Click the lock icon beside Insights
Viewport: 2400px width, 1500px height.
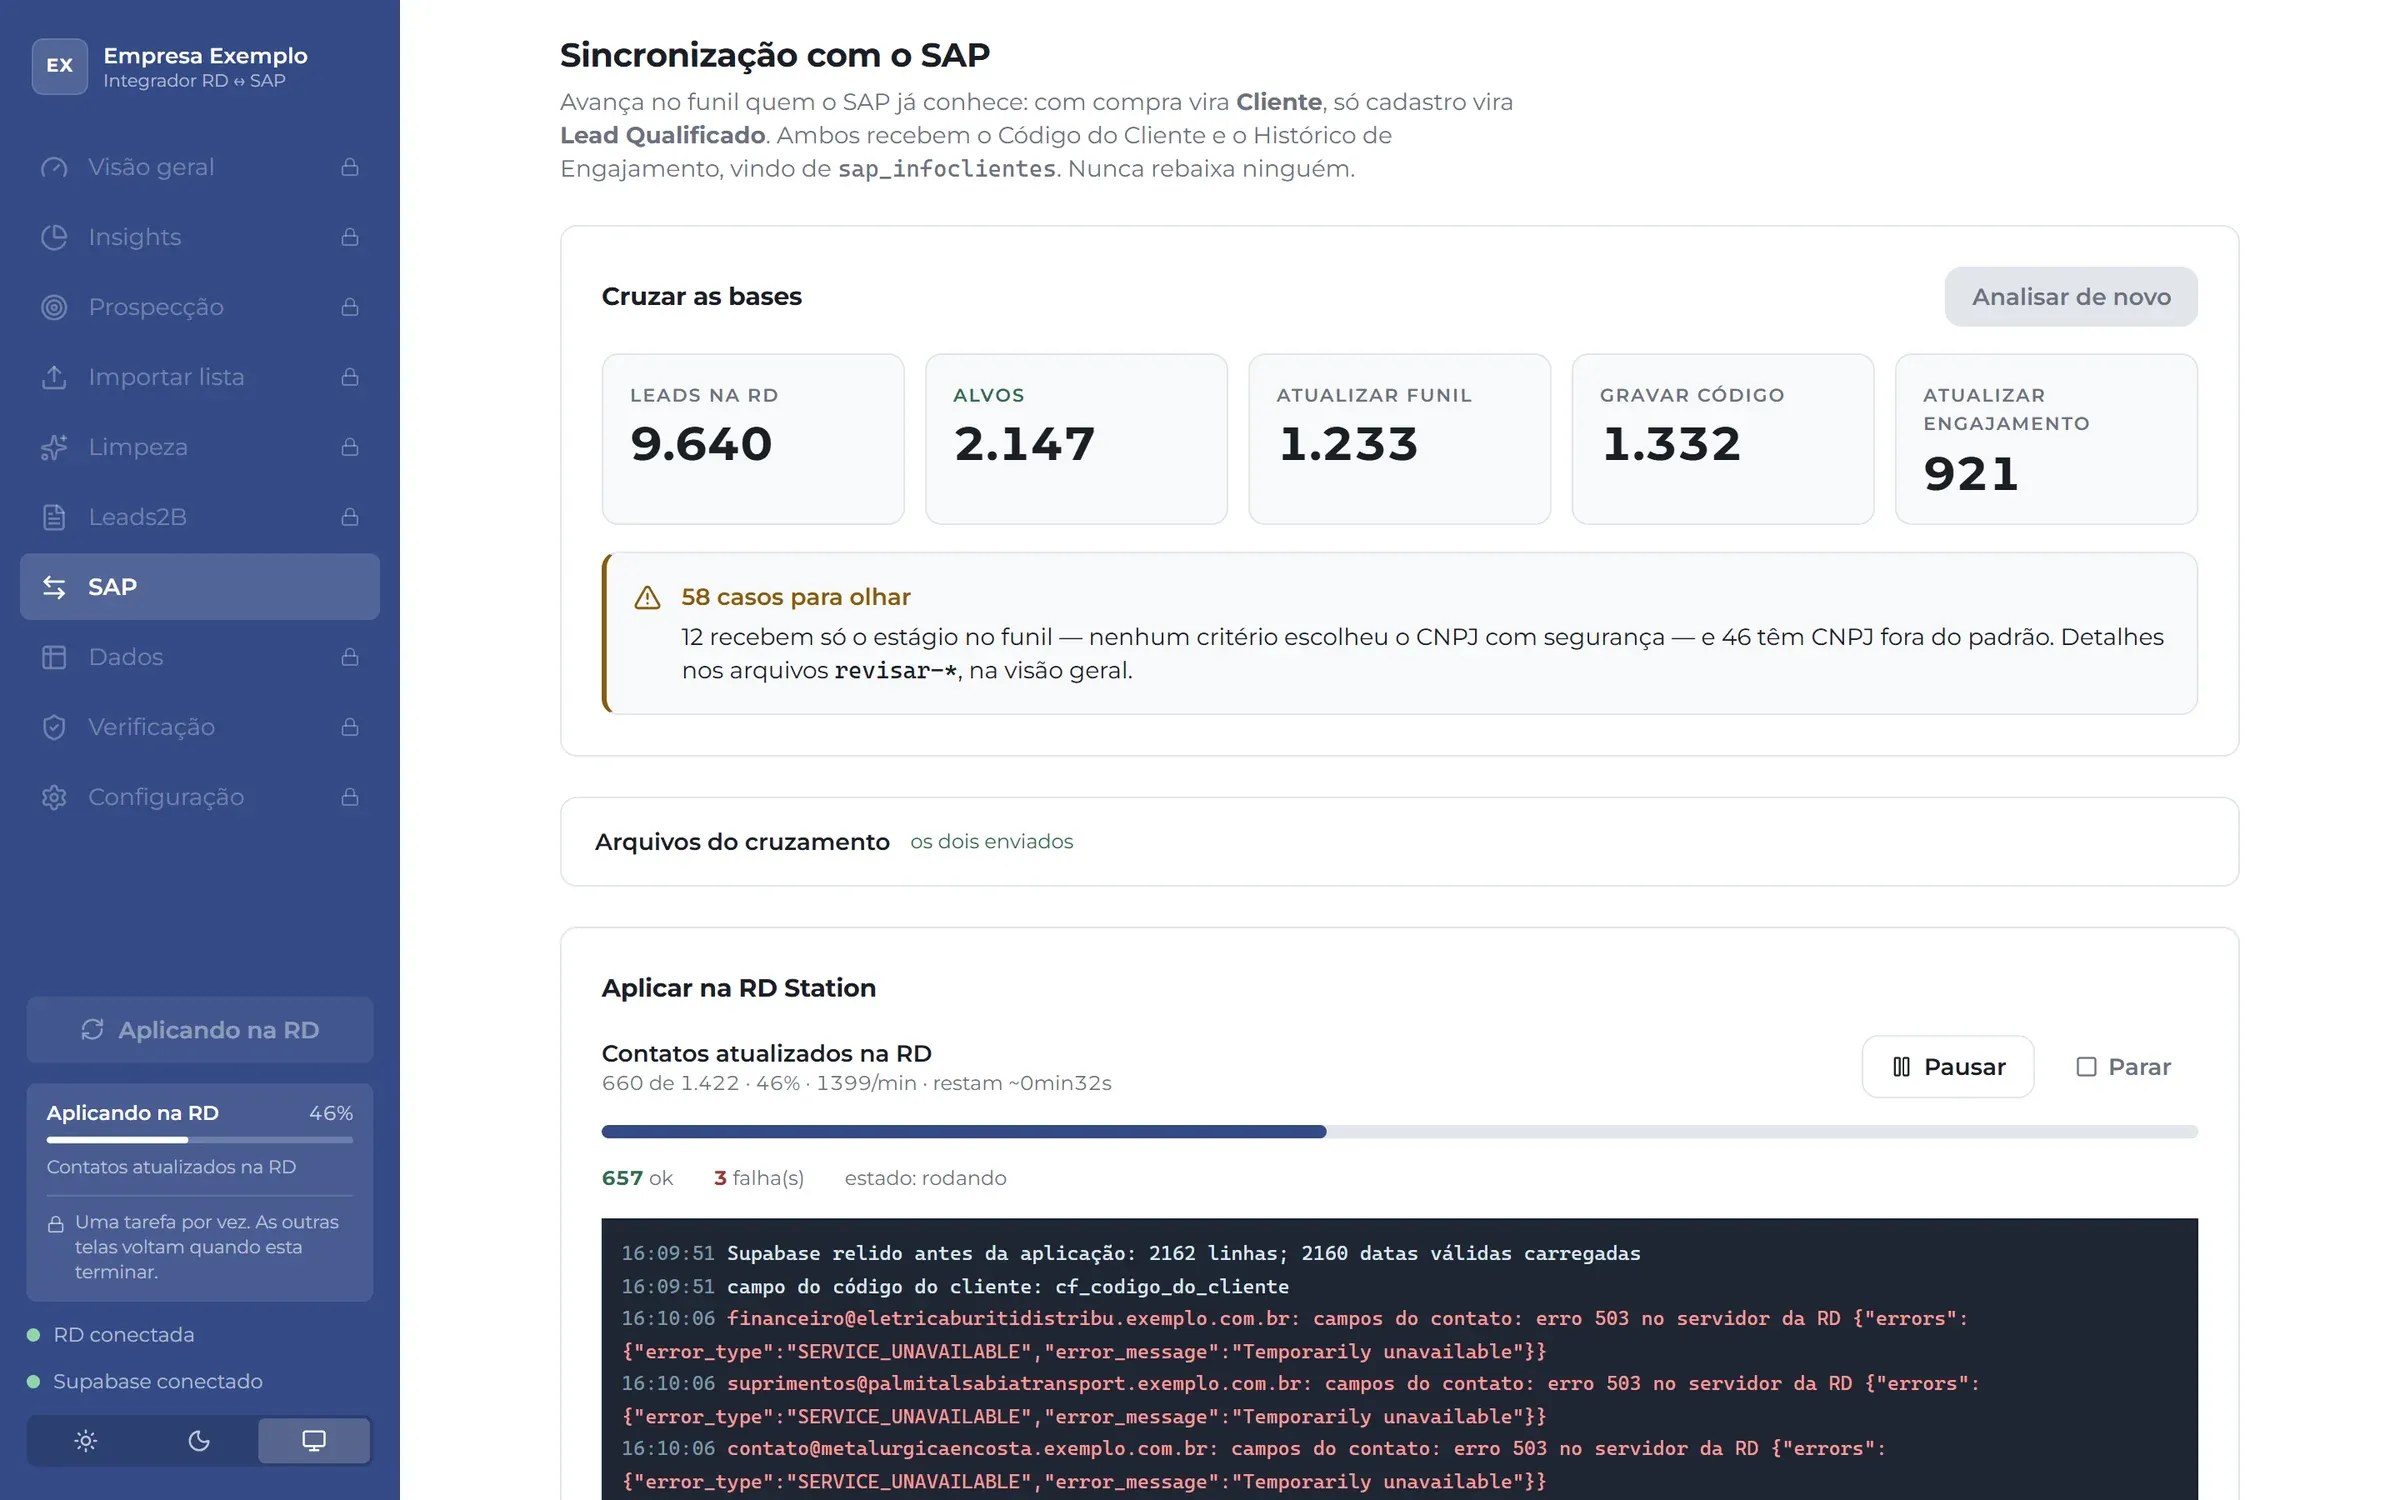click(350, 237)
